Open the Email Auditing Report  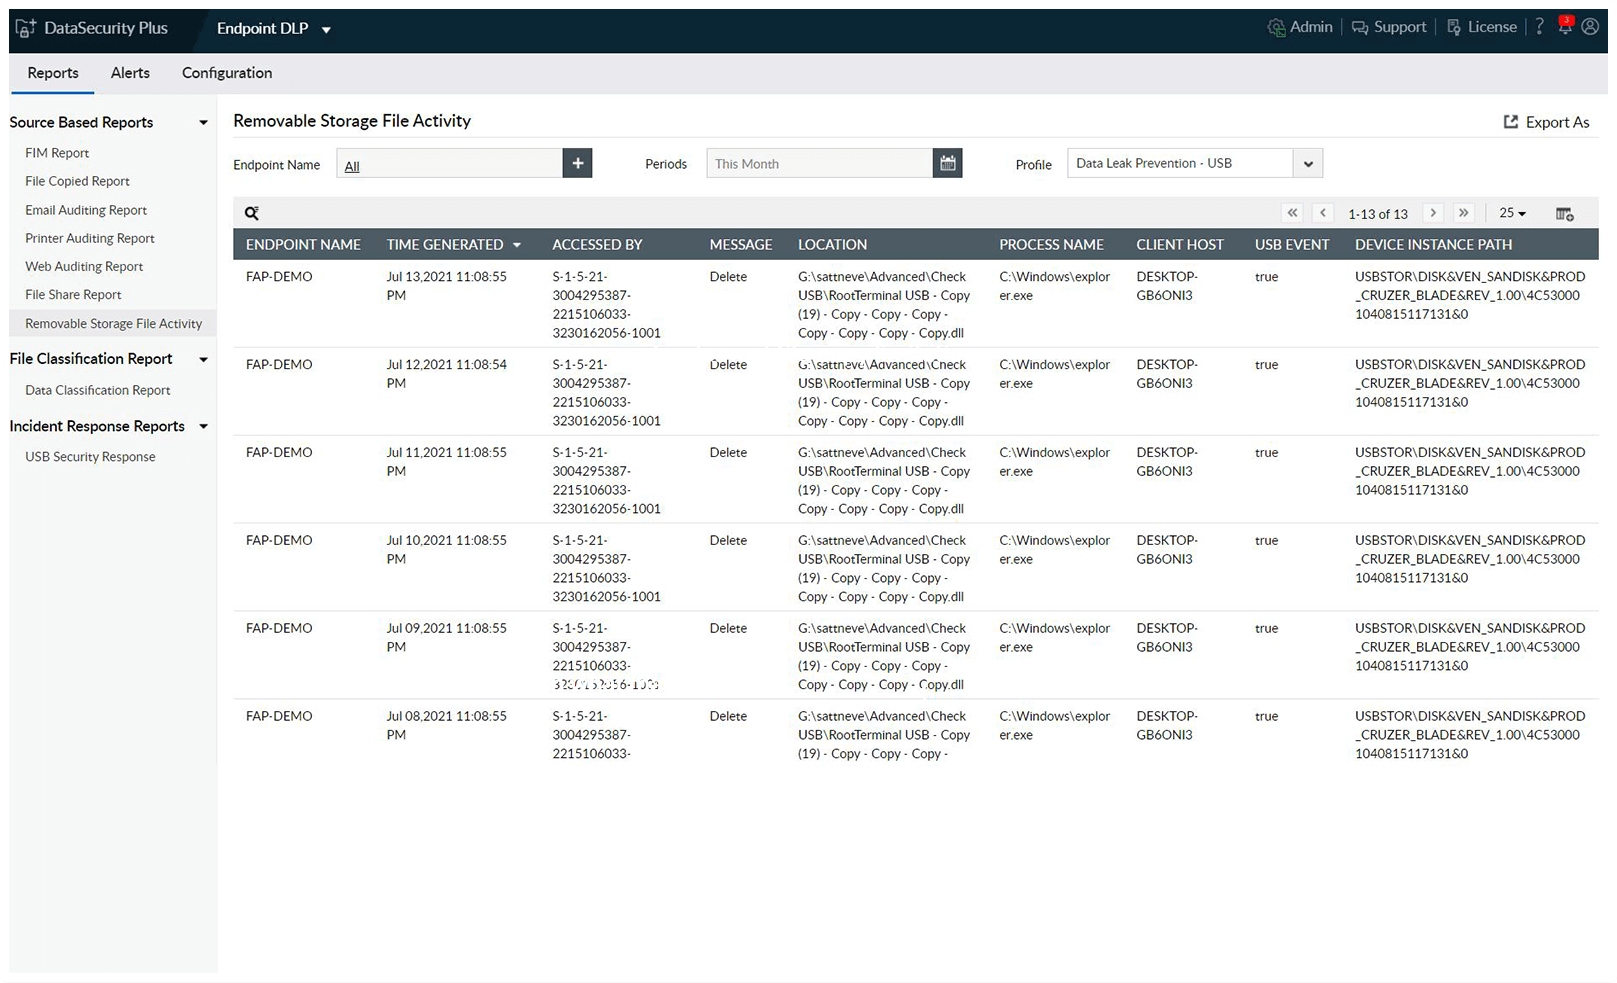click(x=86, y=210)
